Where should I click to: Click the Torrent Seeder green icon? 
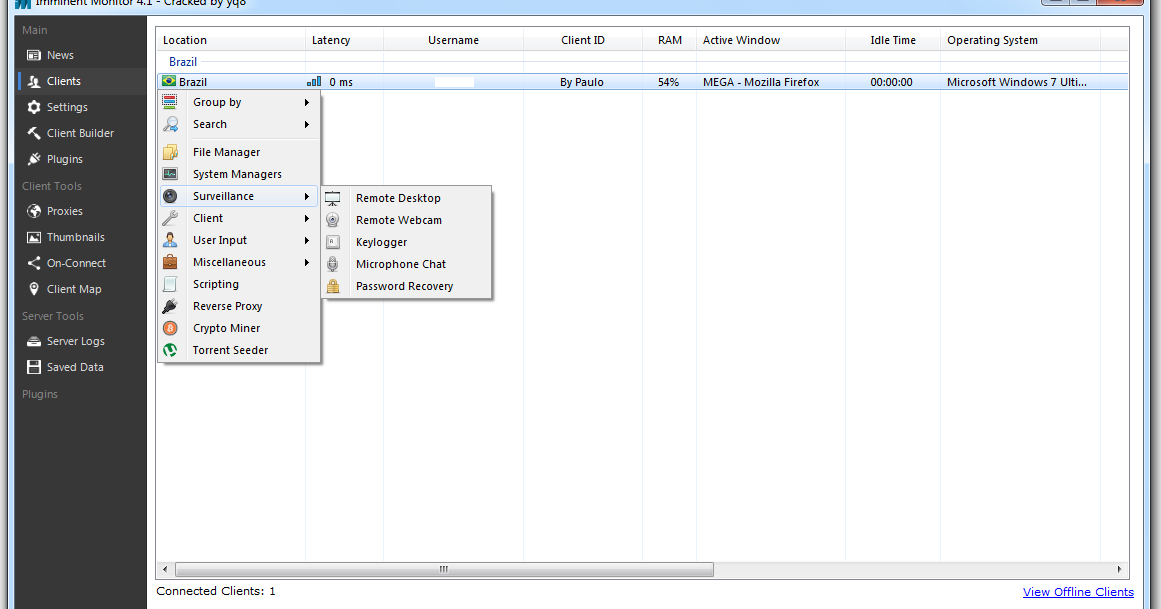(170, 350)
